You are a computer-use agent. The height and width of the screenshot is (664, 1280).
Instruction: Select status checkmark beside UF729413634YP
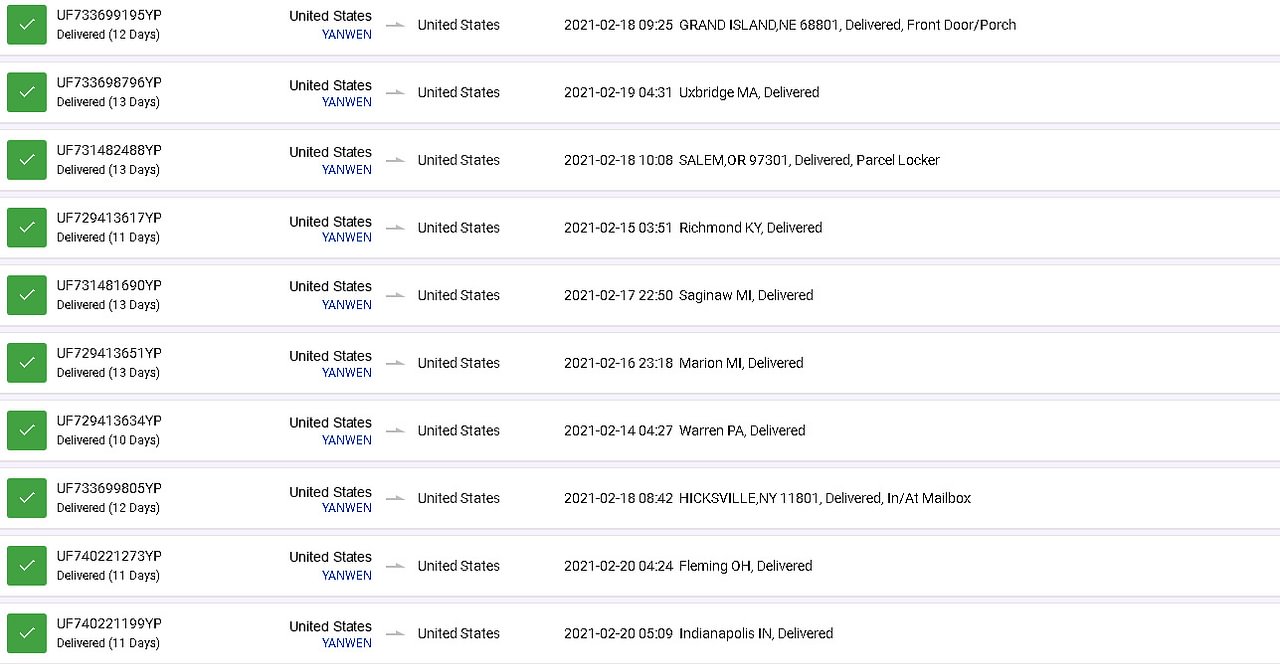[27, 430]
